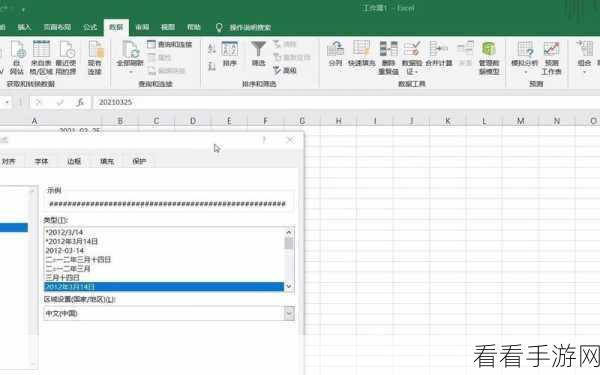
Task: Select 2012-03-14 date type
Action: click(x=164, y=251)
